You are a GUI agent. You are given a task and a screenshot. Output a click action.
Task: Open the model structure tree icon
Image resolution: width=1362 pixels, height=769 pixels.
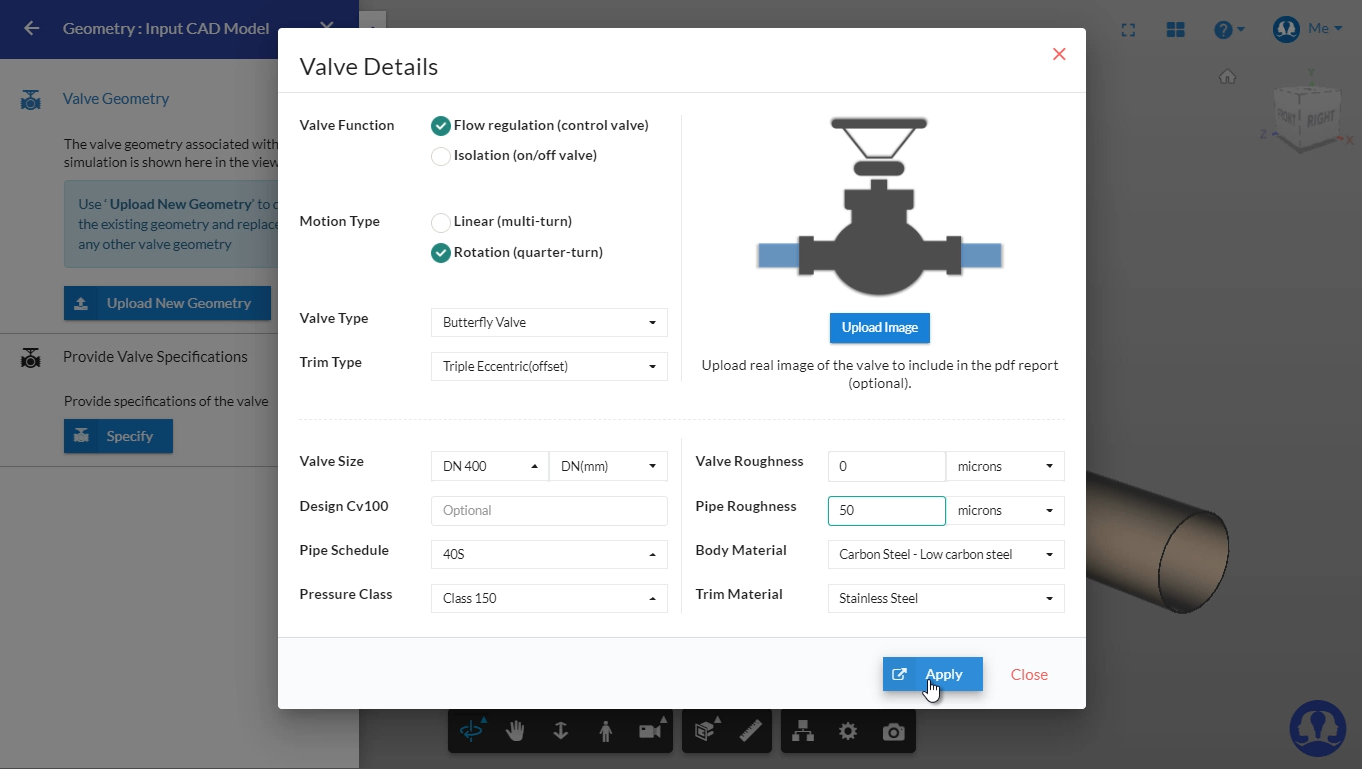[x=803, y=731]
